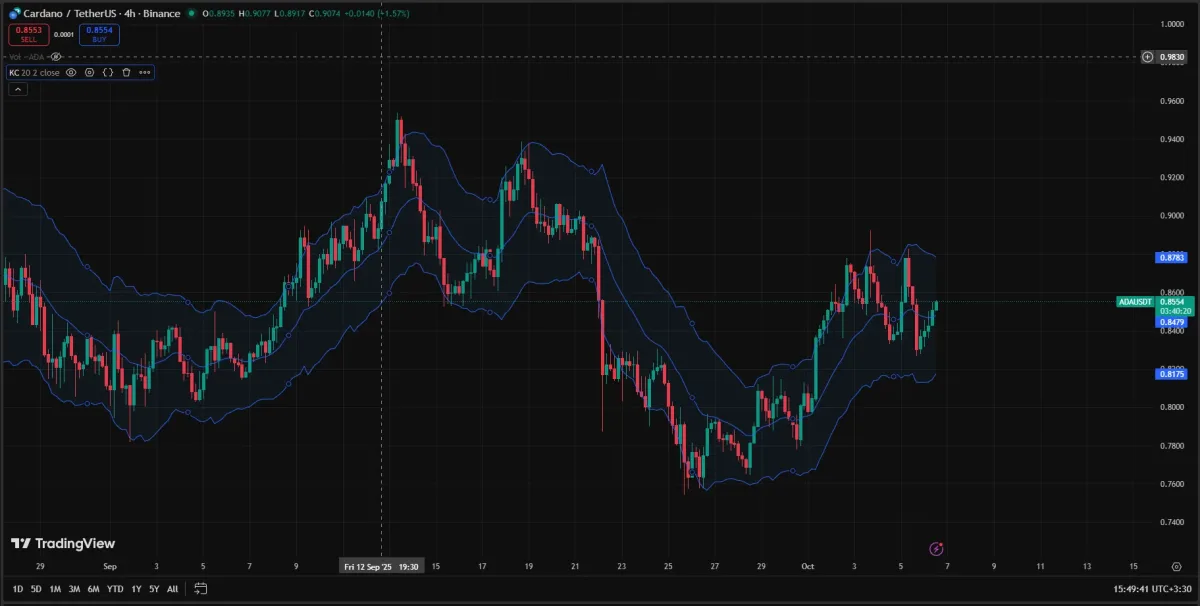Image resolution: width=1200 pixels, height=606 pixels.
Task: Click the BUY 0.8554 button
Action: click(99, 35)
